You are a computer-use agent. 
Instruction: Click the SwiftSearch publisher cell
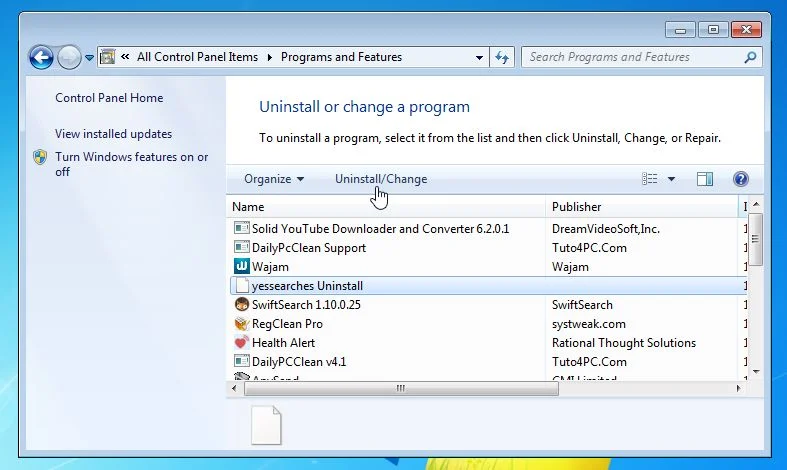[582, 305]
